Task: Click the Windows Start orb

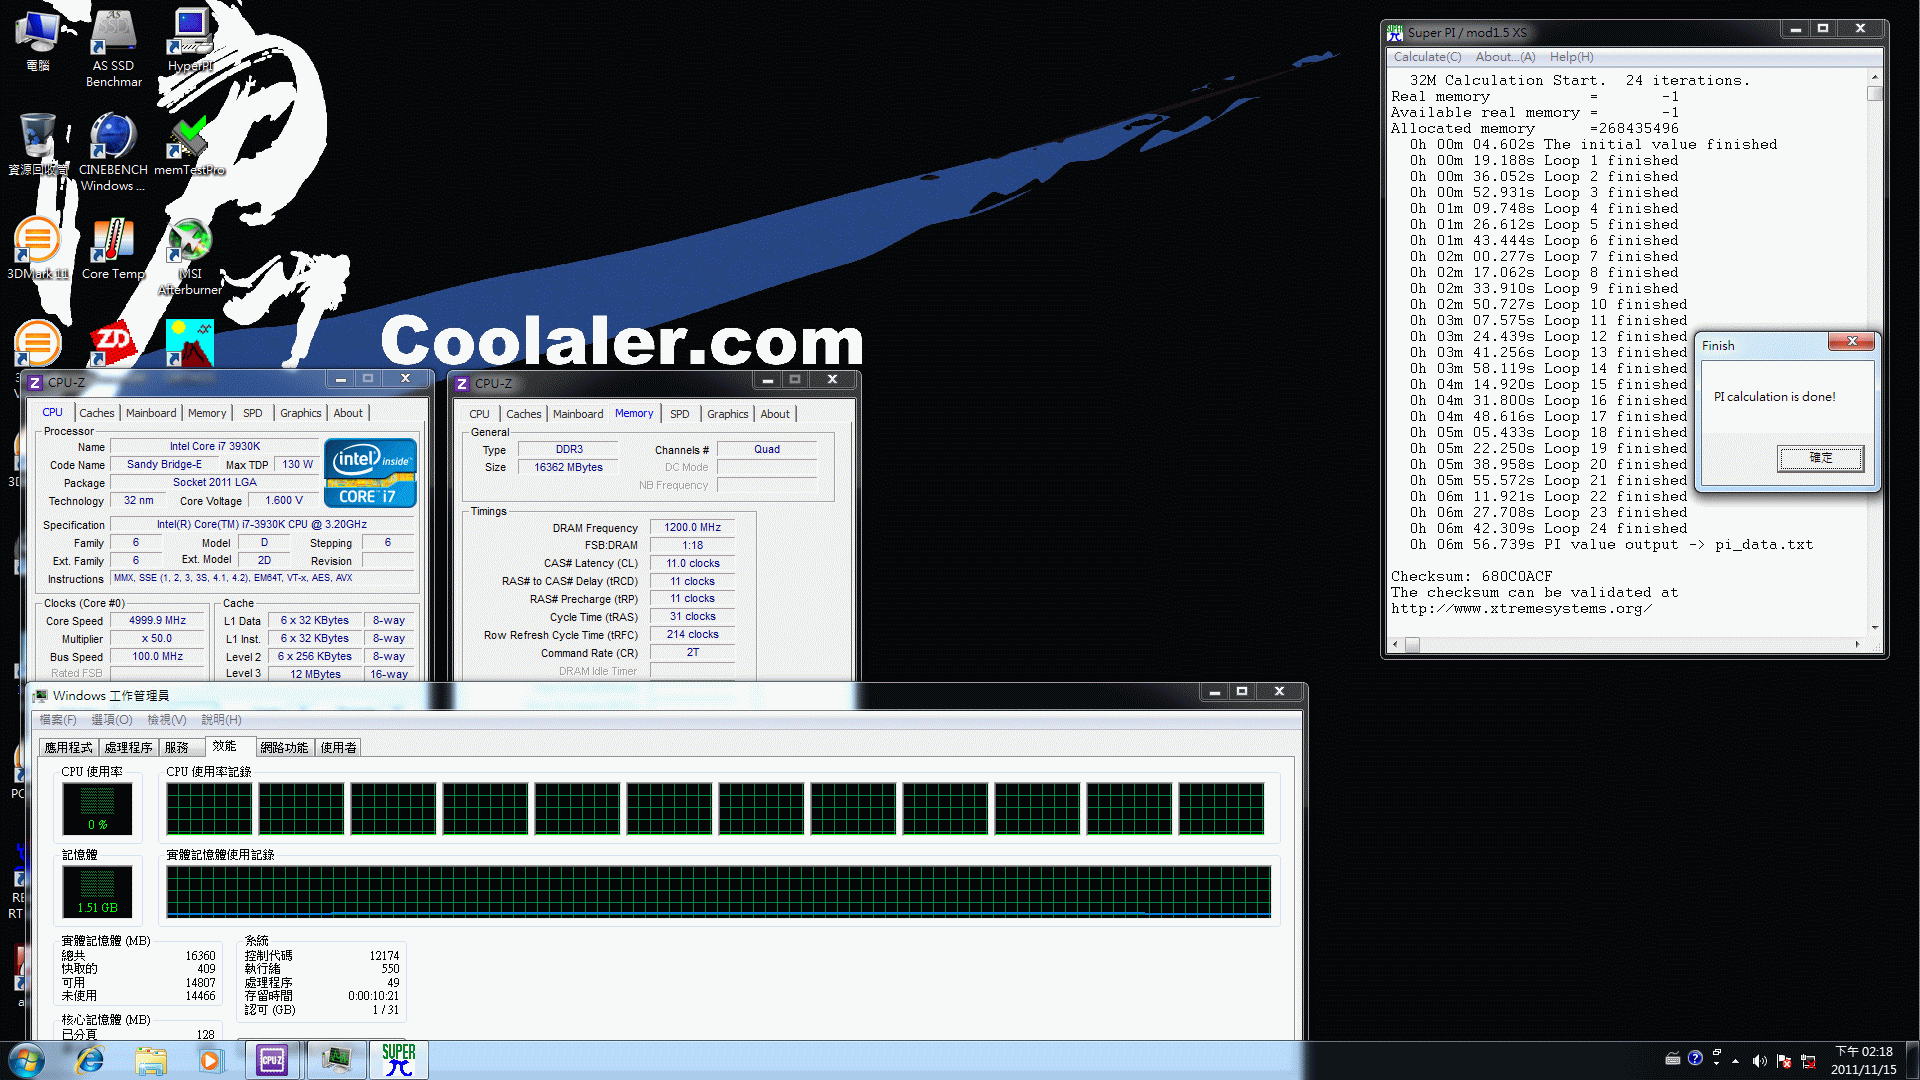Action: pyautogui.click(x=27, y=1060)
